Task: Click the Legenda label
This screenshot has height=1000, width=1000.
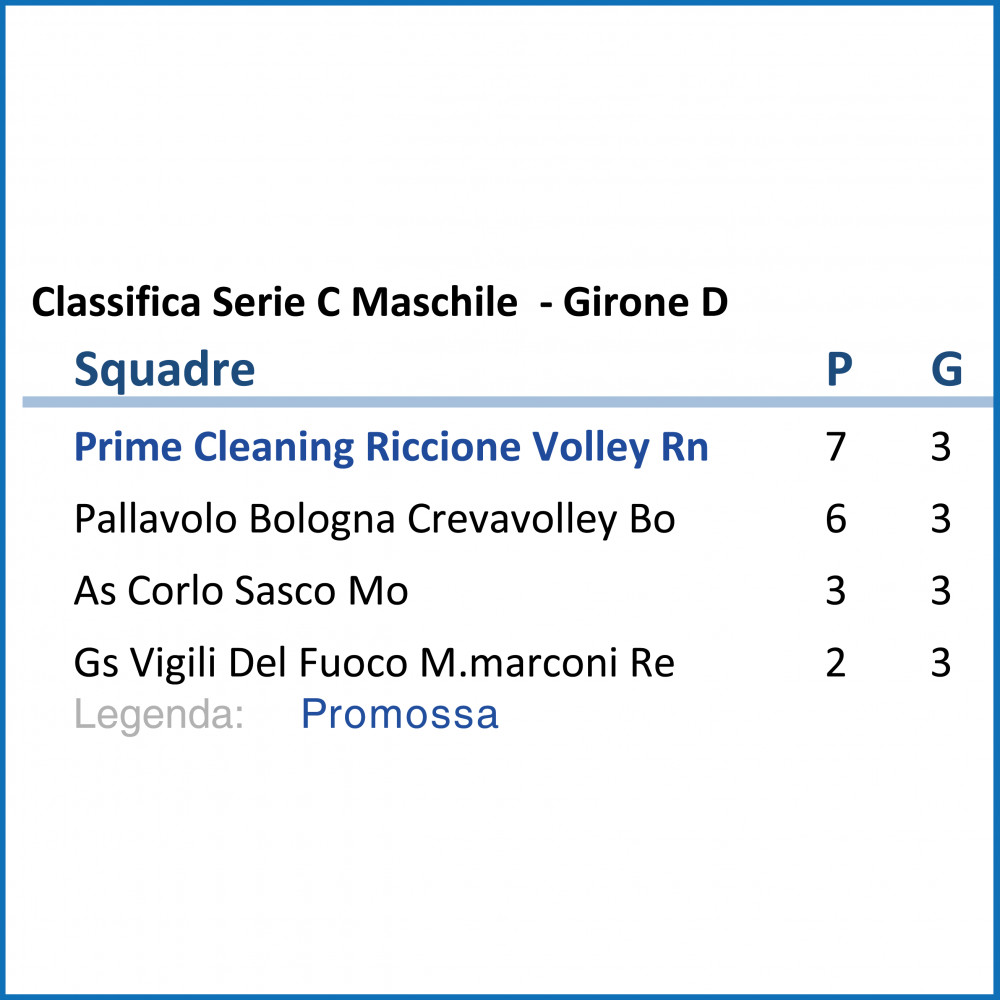Action: pyautogui.click(x=159, y=715)
